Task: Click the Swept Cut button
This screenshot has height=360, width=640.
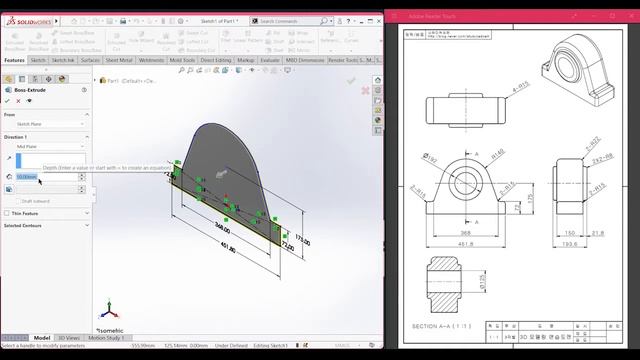Action: (193, 33)
